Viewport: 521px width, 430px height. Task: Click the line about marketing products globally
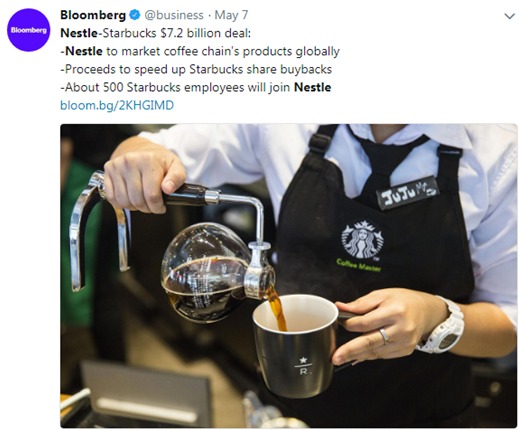click(x=200, y=51)
